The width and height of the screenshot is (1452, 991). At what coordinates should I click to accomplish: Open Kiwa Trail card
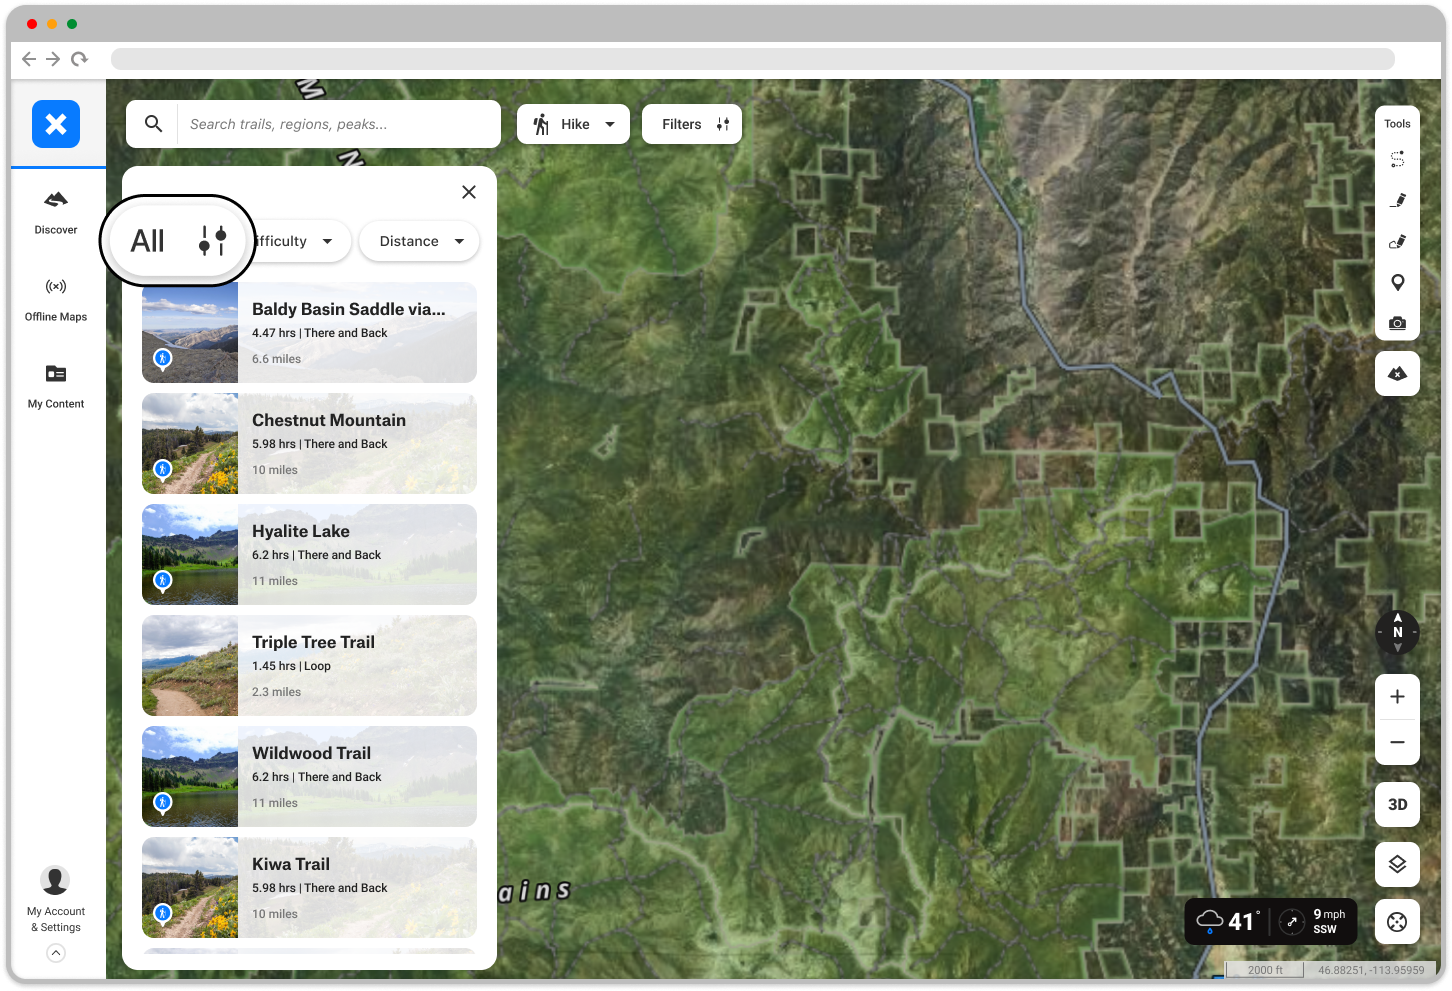coord(309,888)
